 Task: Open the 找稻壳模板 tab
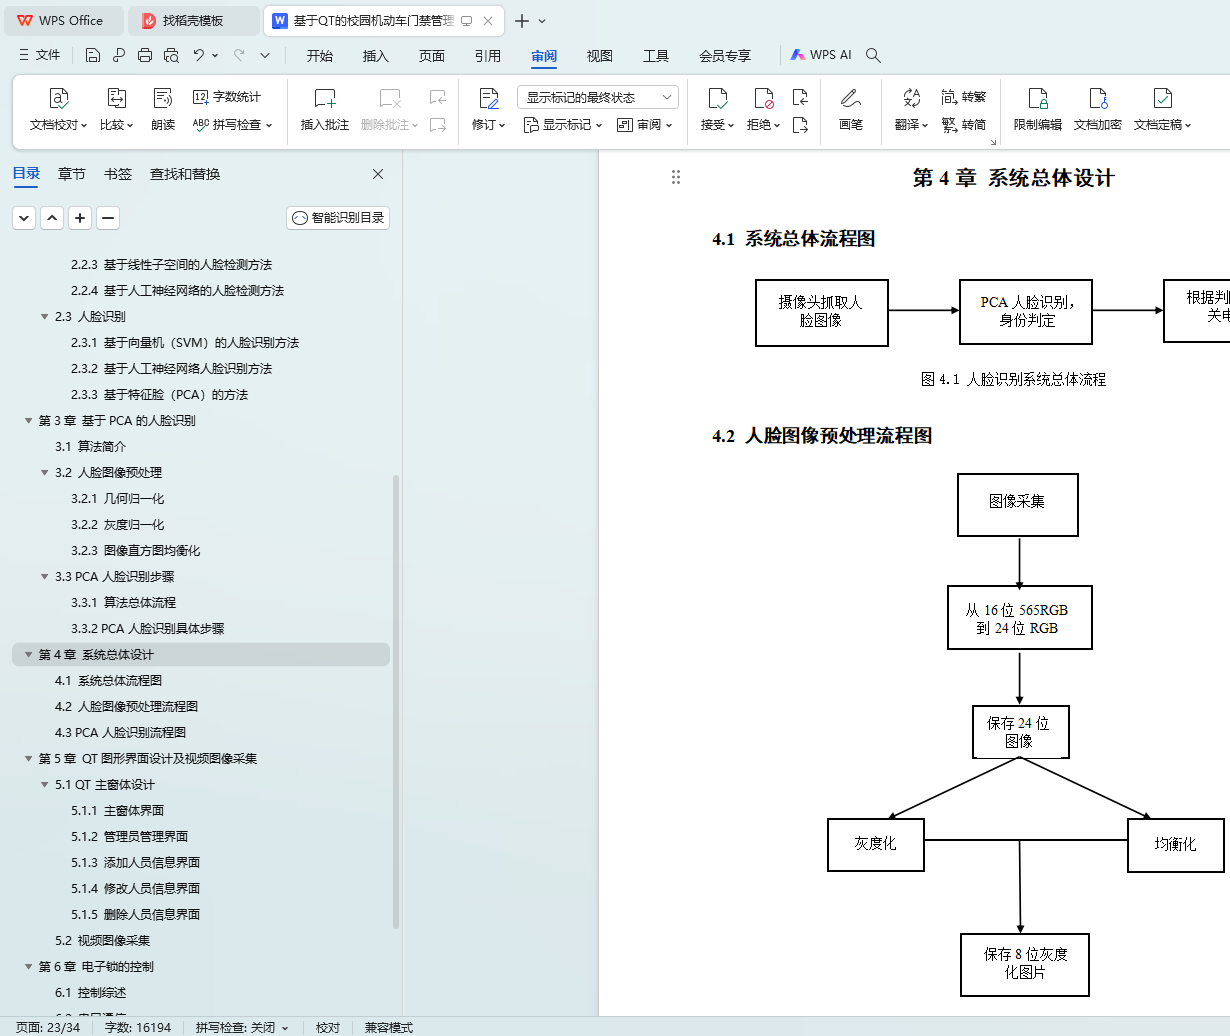coord(193,20)
